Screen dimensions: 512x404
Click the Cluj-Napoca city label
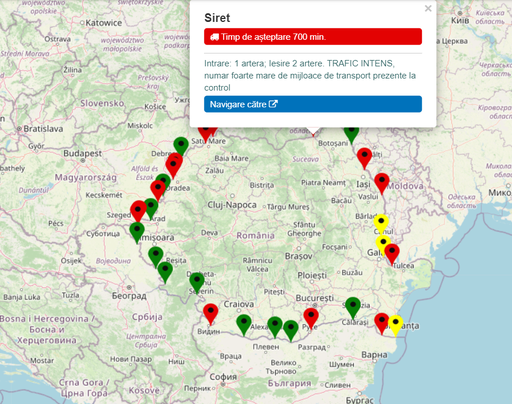pyautogui.click(x=232, y=204)
